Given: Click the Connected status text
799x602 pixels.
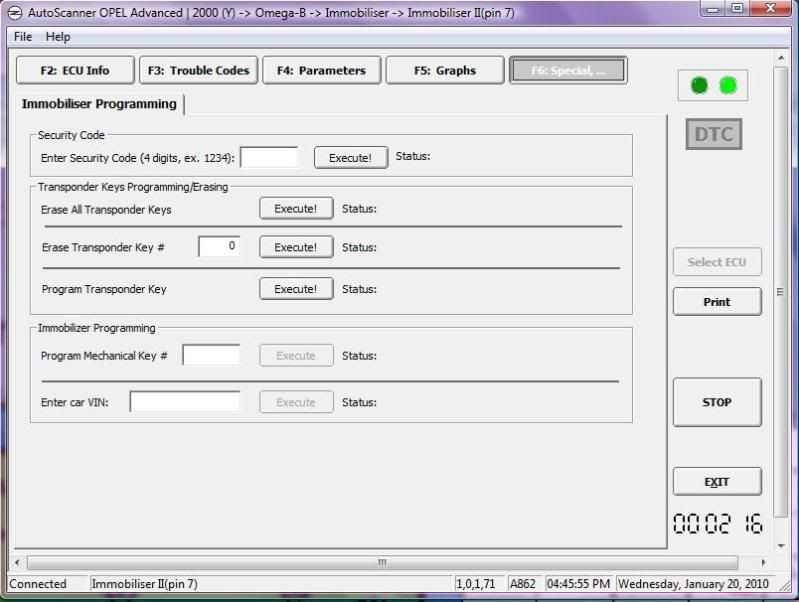Looking at the screenshot, I should click(38, 584).
